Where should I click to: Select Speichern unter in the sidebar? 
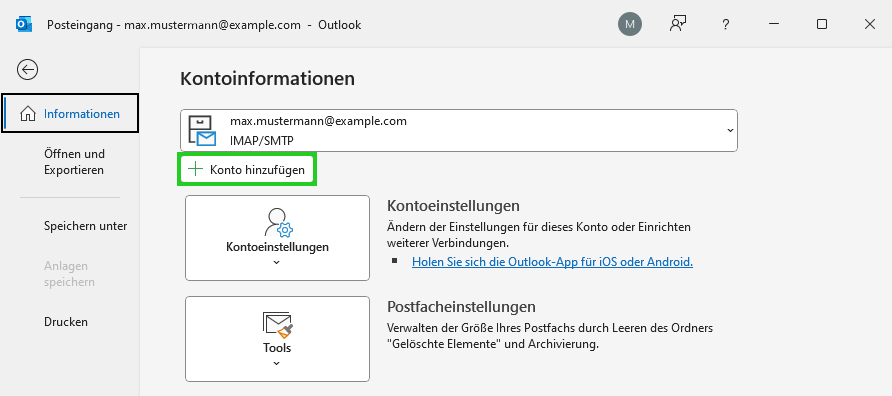tap(85, 226)
